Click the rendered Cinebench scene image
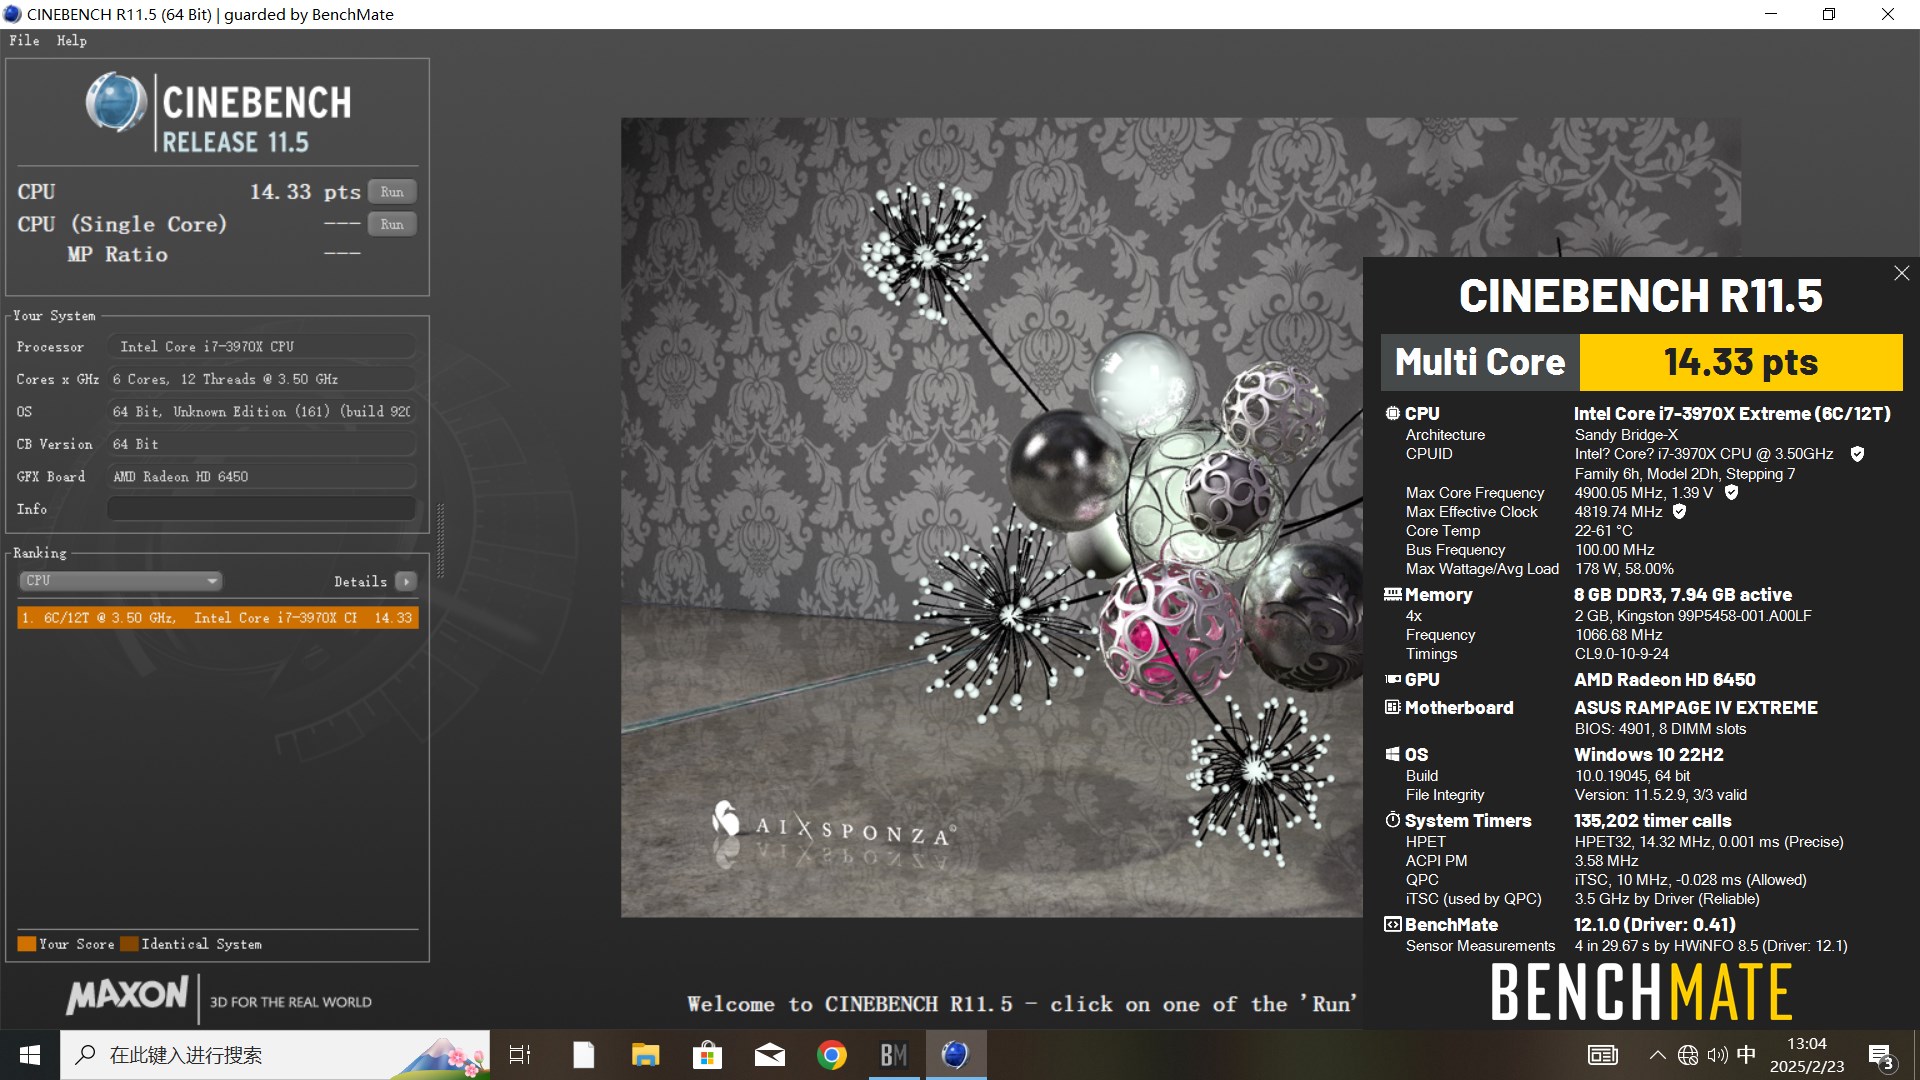This screenshot has width=1920, height=1080. tap(991, 517)
